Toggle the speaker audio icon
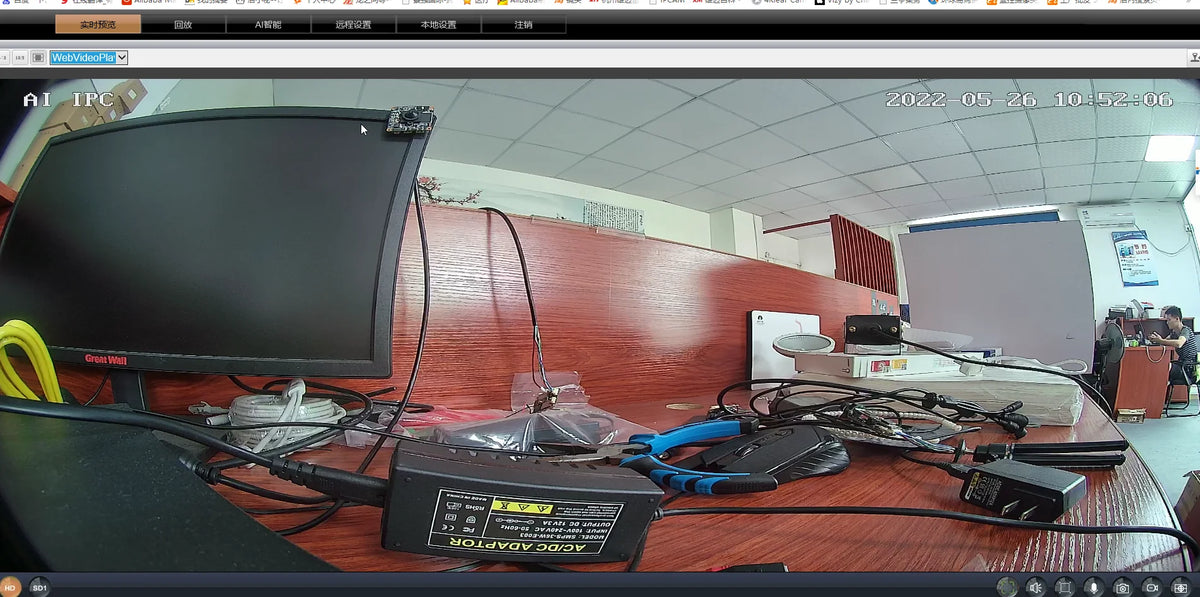1200x597 pixels. (1036, 588)
